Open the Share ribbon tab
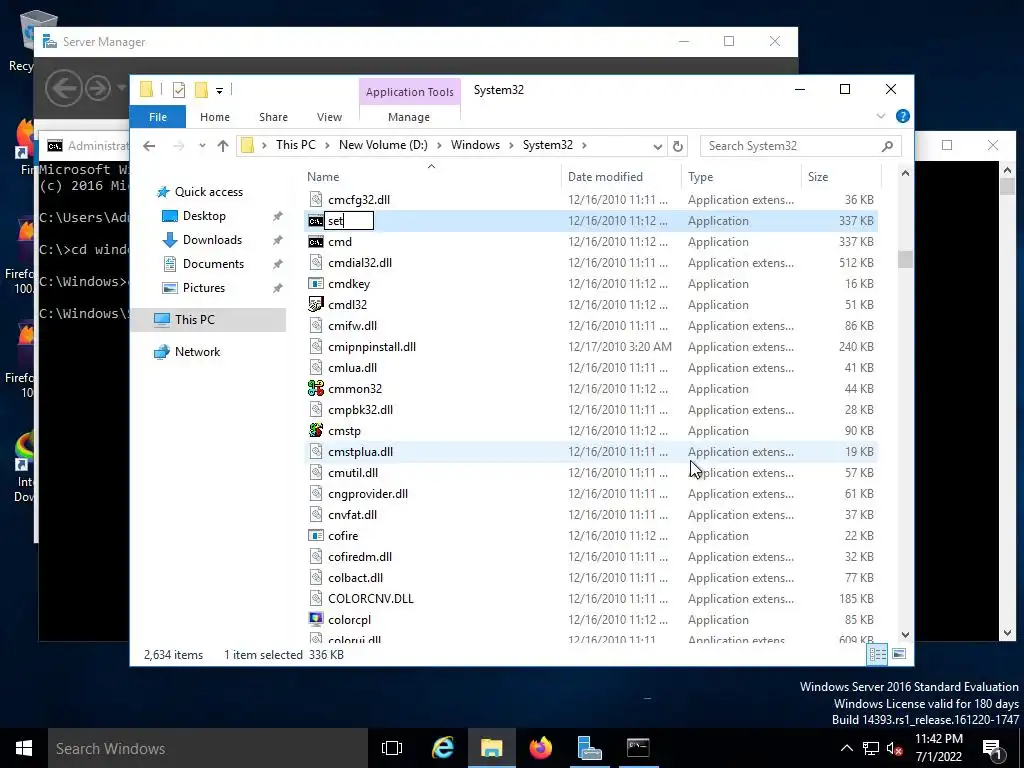The width and height of the screenshot is (1024, 768). [x=273, y=117]
